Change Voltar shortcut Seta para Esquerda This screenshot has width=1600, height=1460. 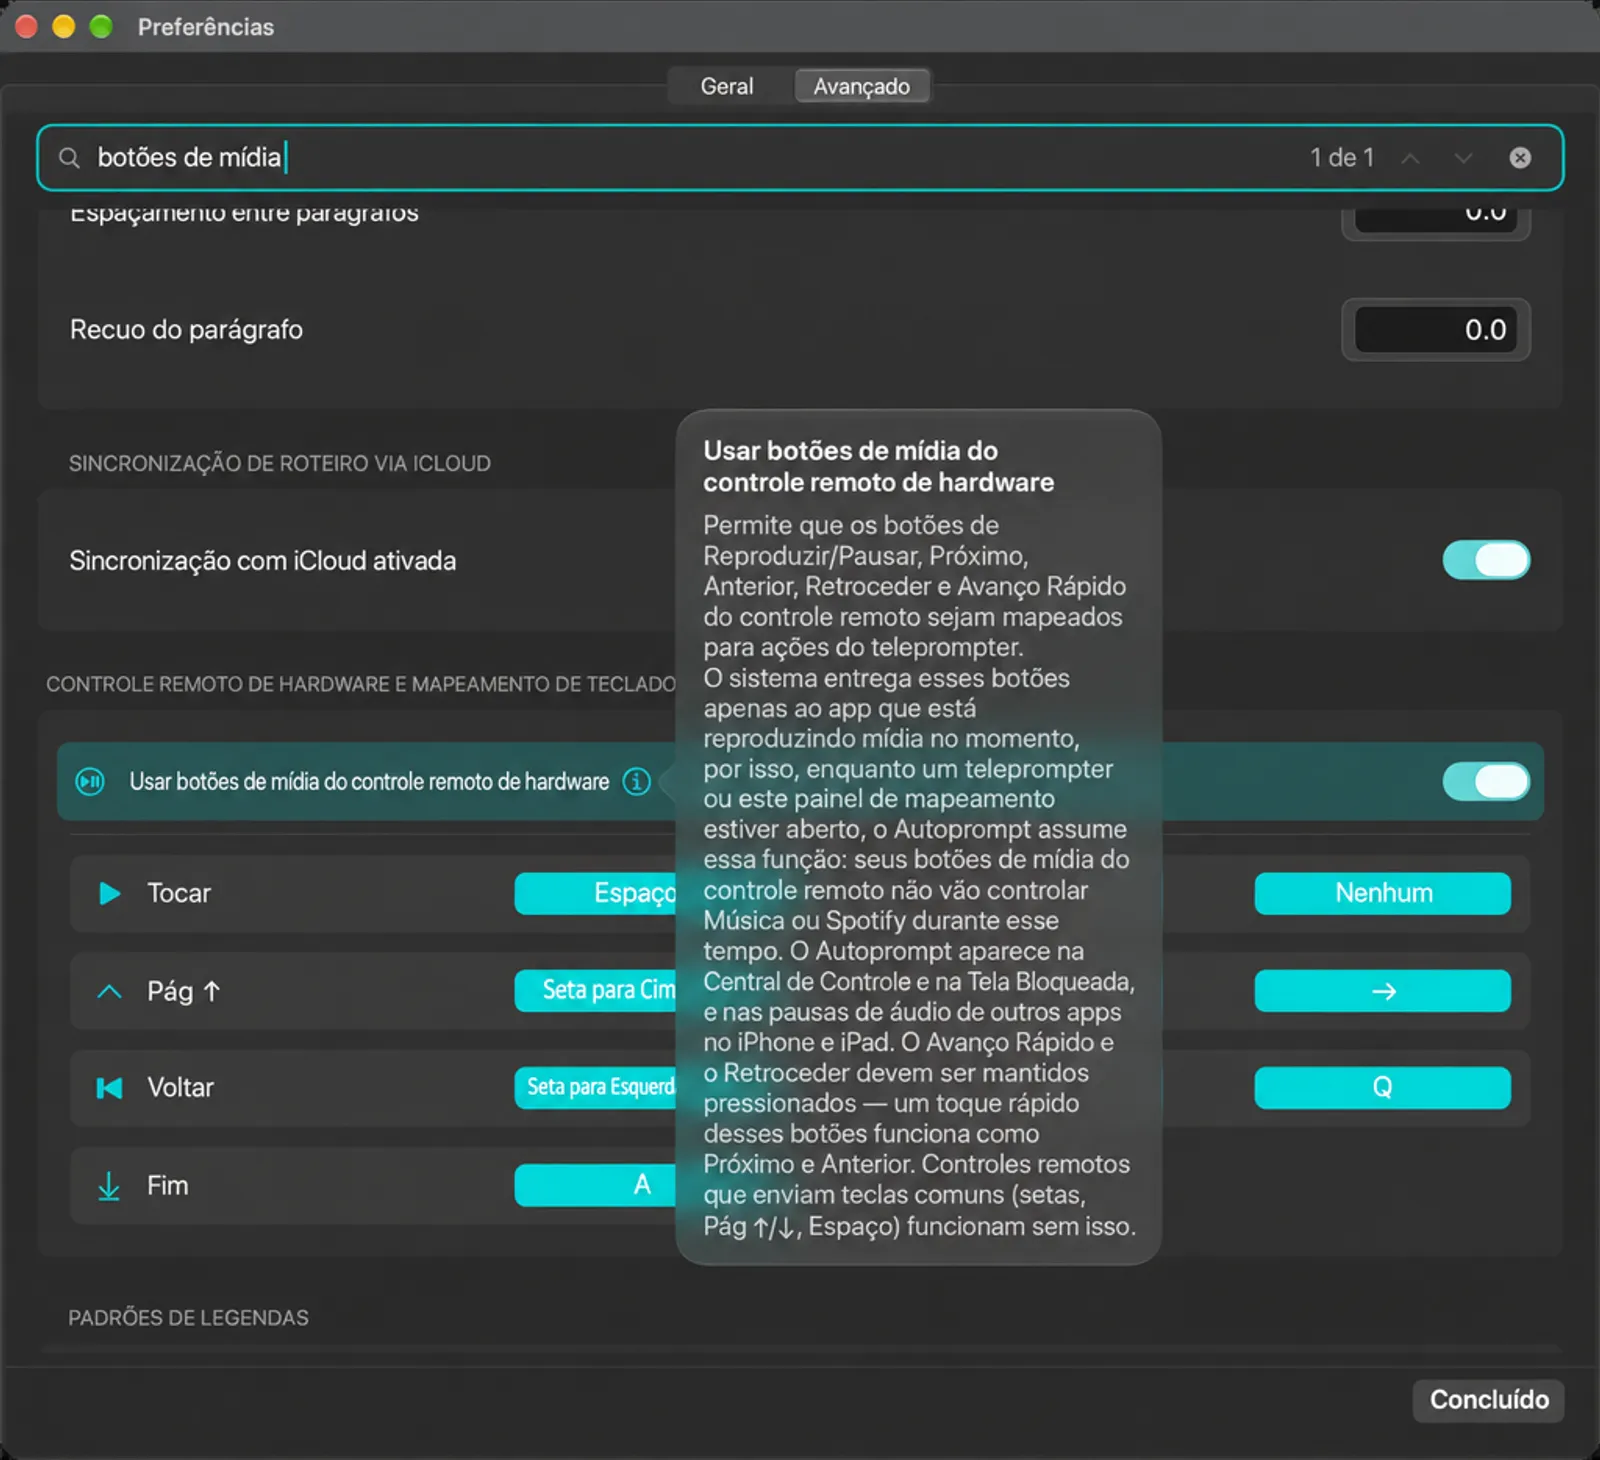coord(596,1087)
